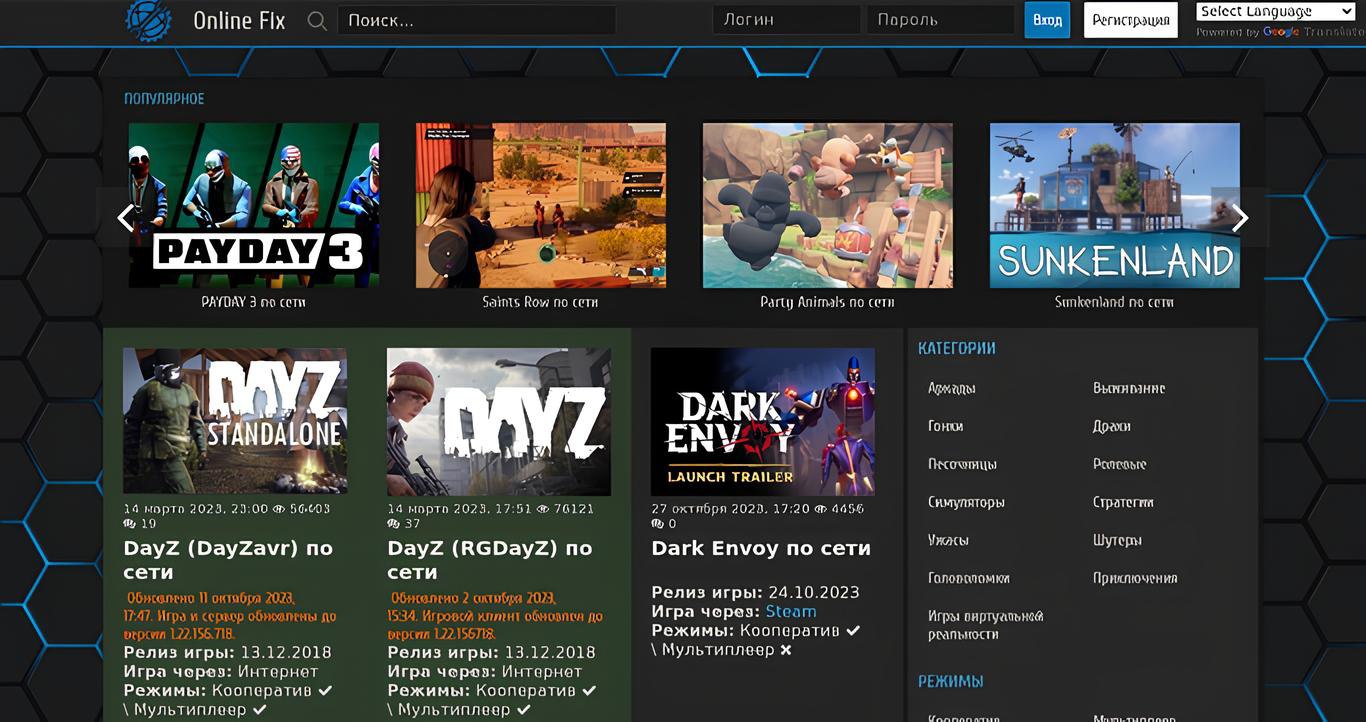Click the Кооператив checkmark on Dark Envoy
The image size is (1366, 722).
853,631
